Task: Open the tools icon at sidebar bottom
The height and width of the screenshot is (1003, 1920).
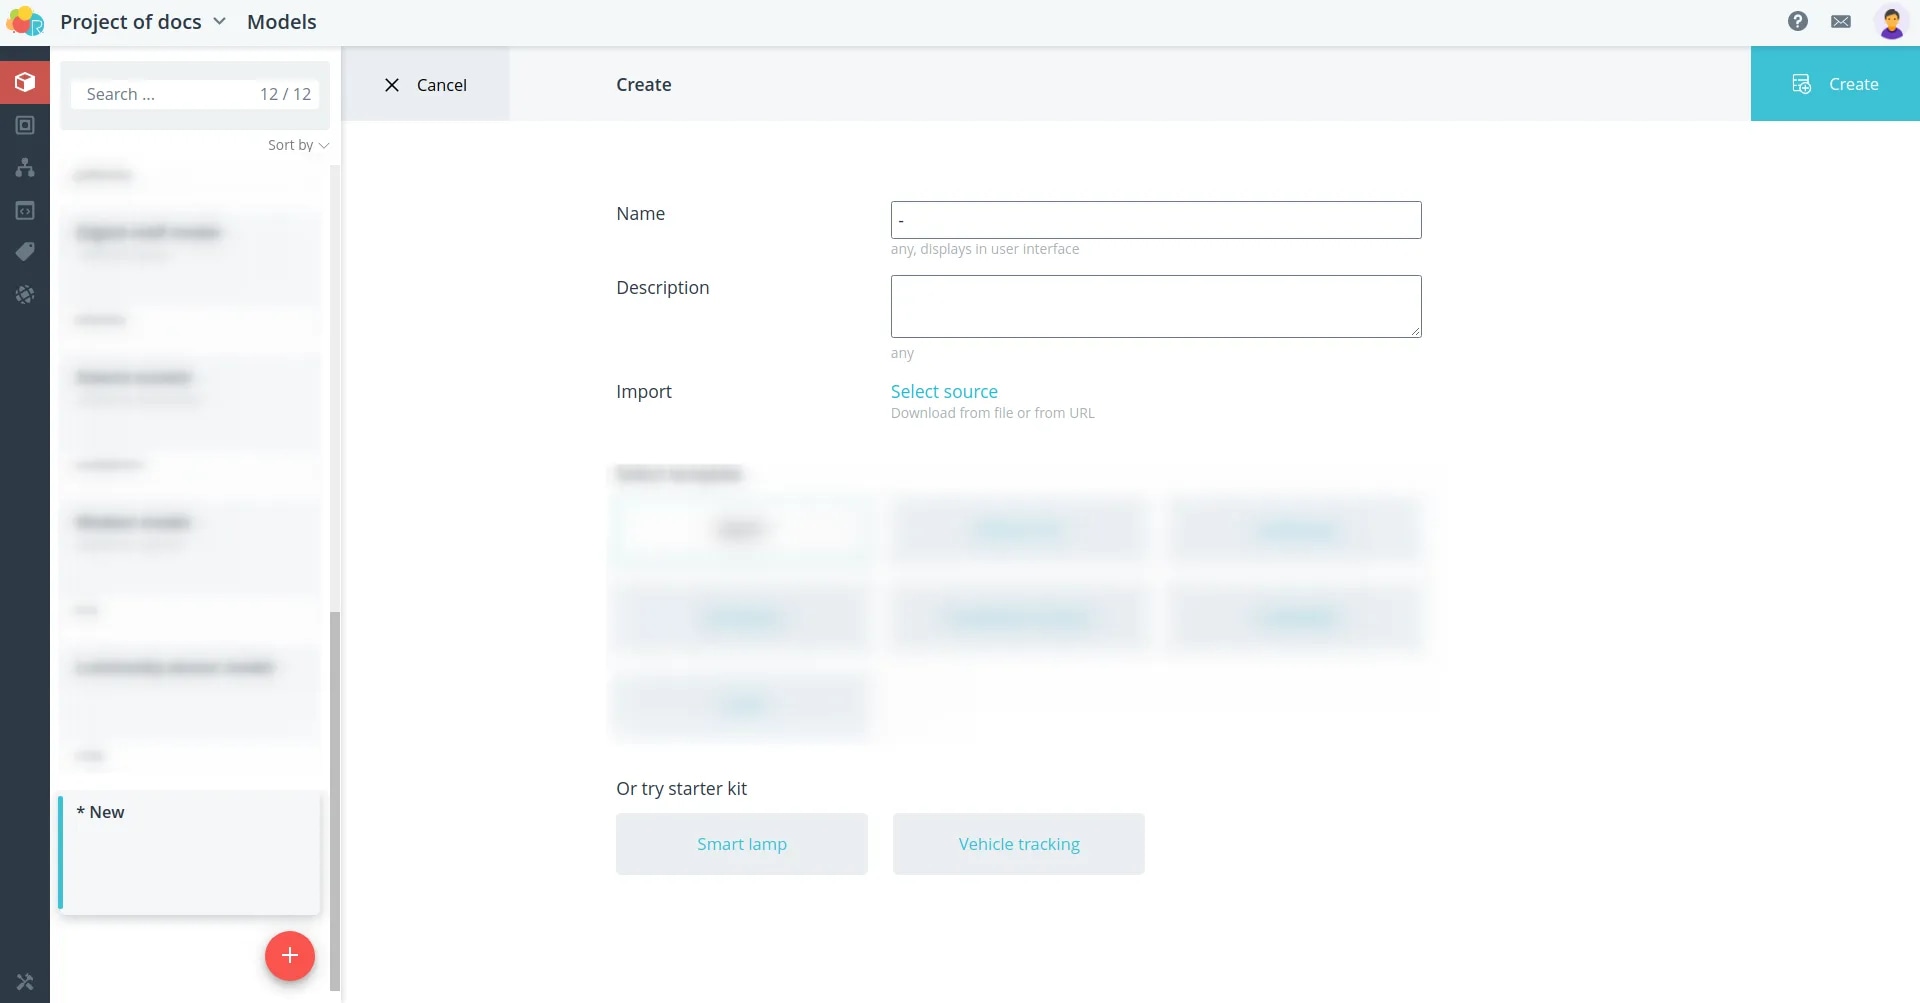Action: pos(25,982)
